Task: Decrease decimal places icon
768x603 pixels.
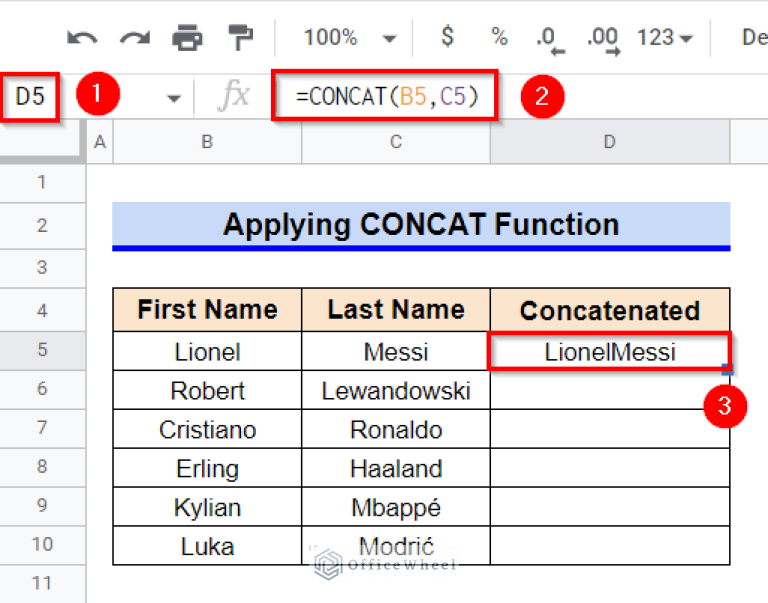Action: [x=549, y=38]
